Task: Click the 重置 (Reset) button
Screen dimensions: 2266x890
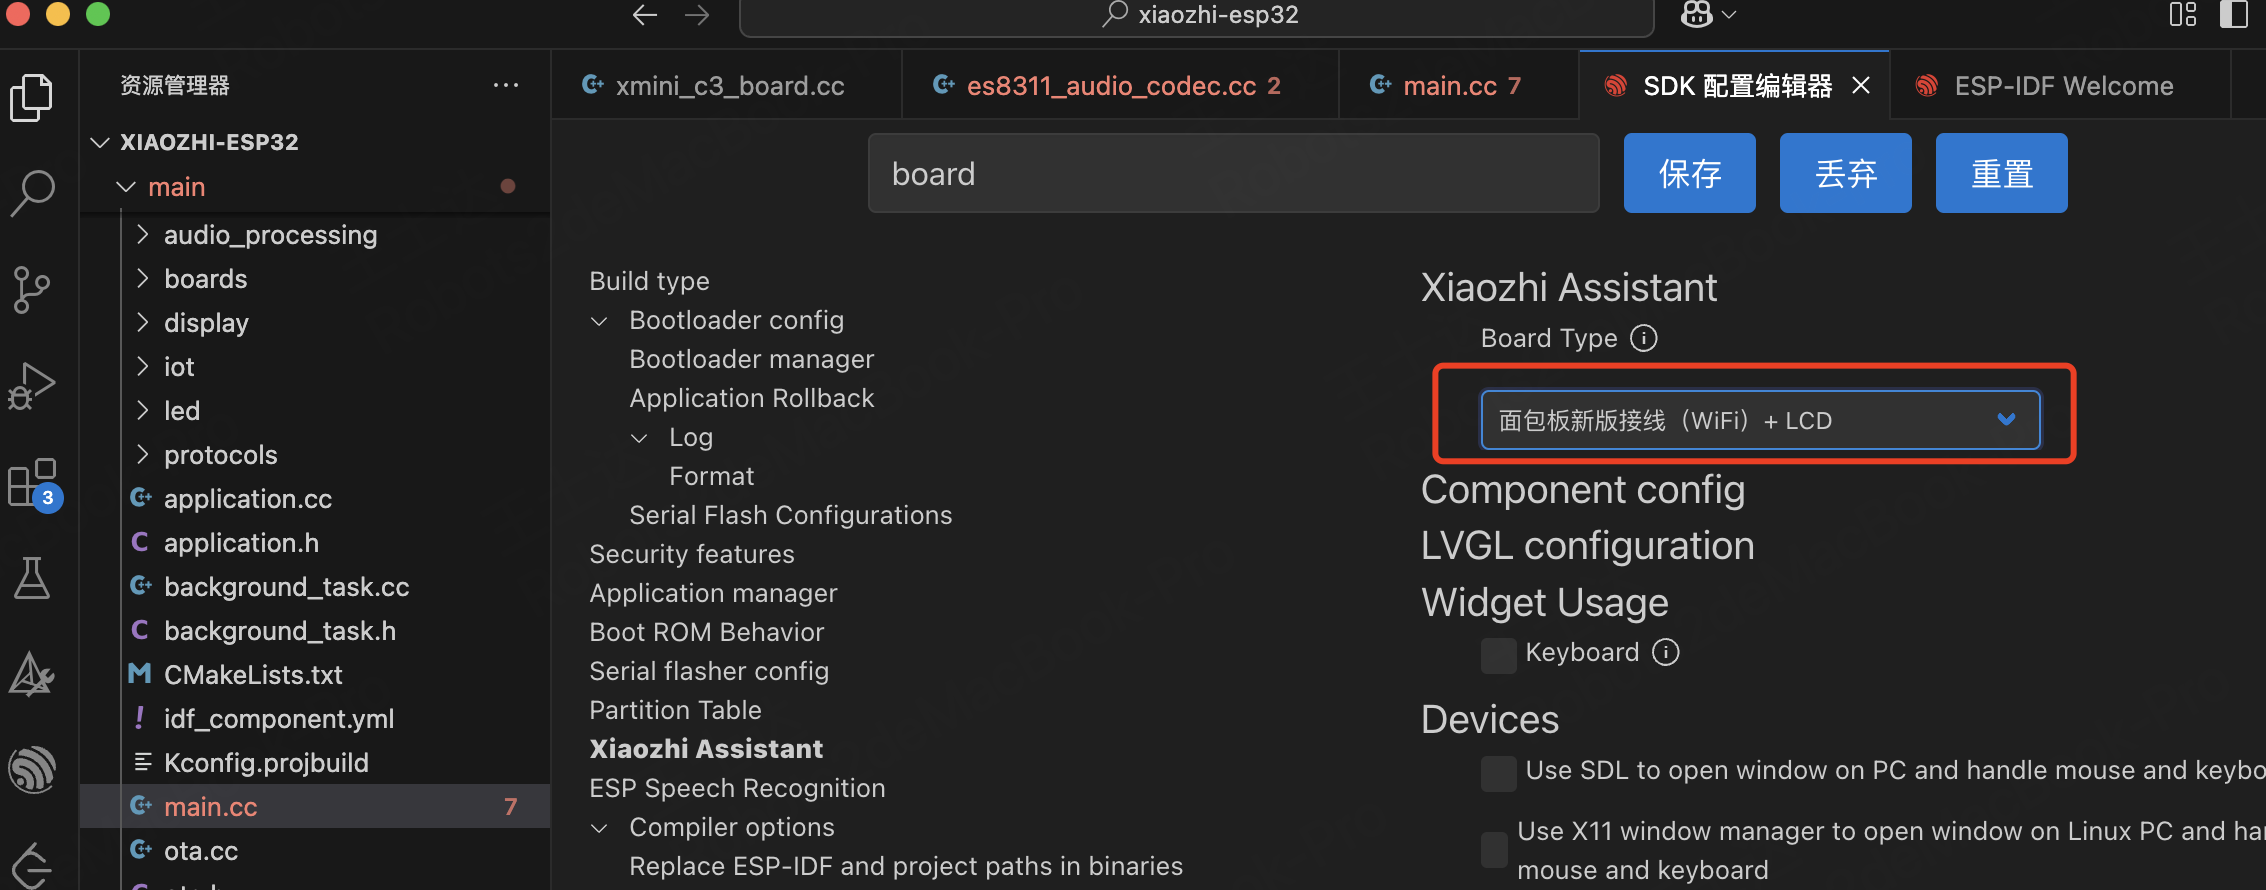Action: [2001, 173]
